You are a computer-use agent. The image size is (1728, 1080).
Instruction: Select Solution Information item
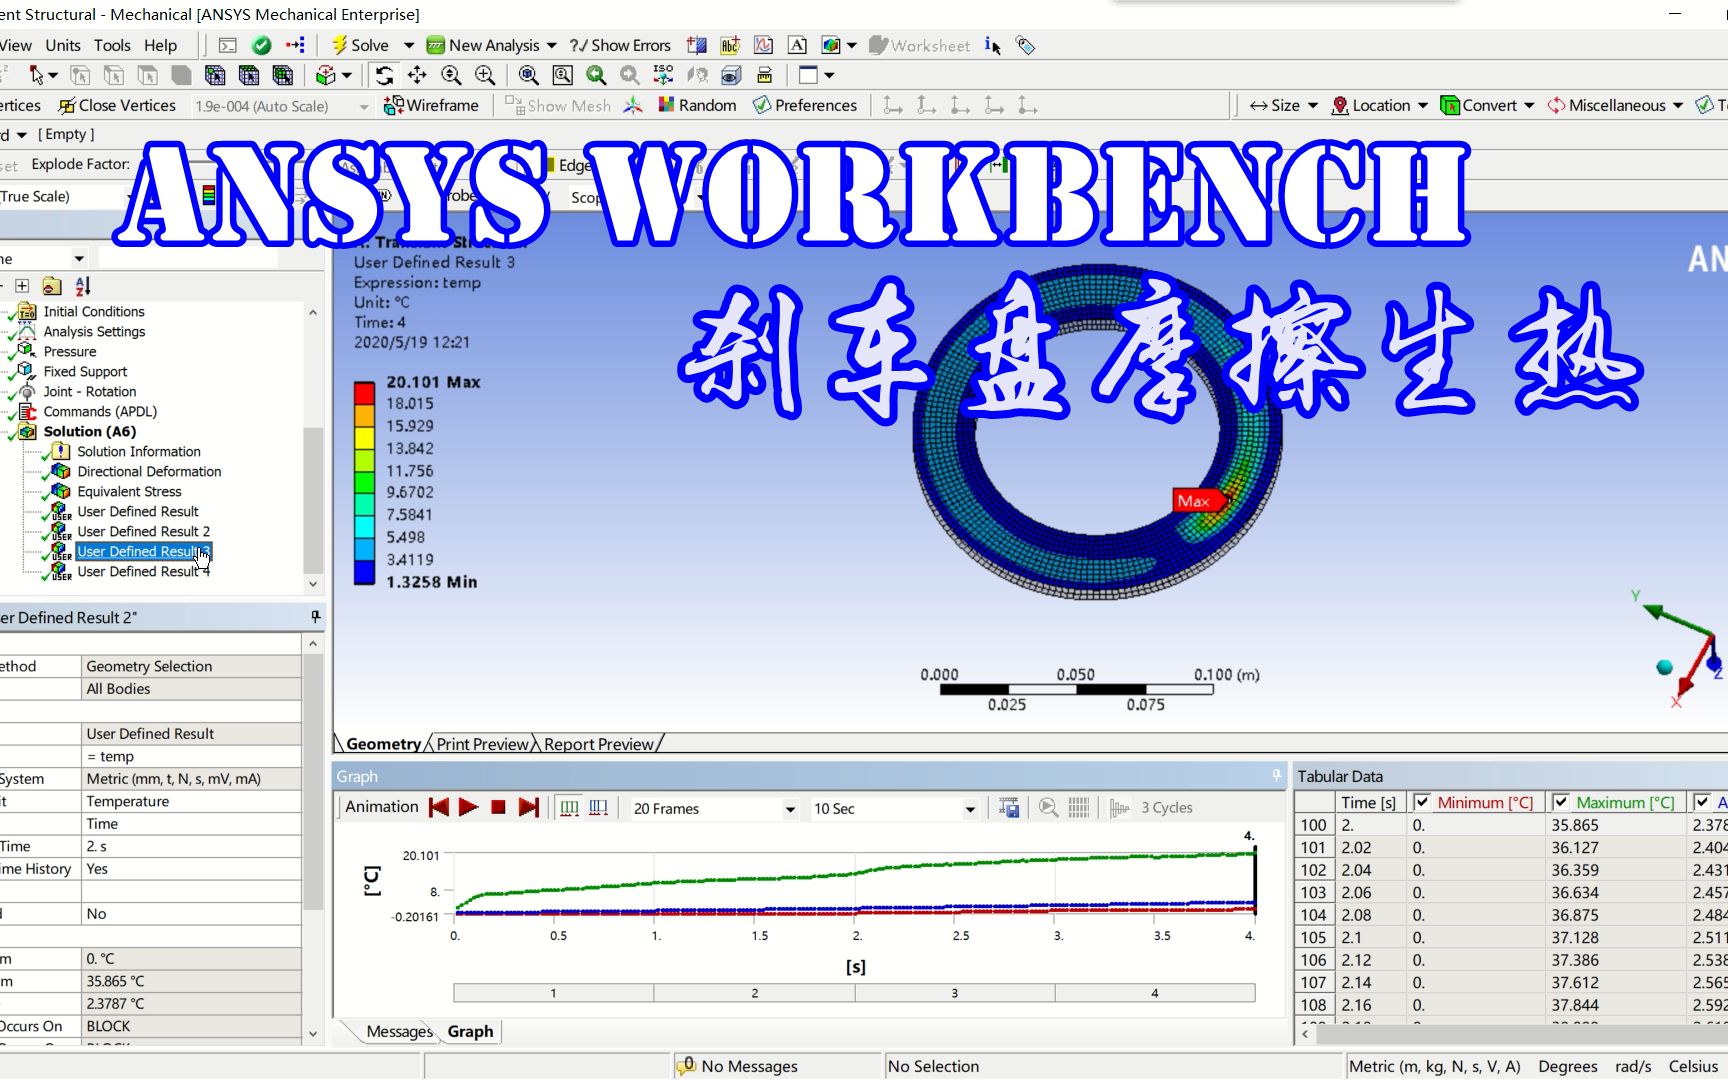(x=139, y=451)
